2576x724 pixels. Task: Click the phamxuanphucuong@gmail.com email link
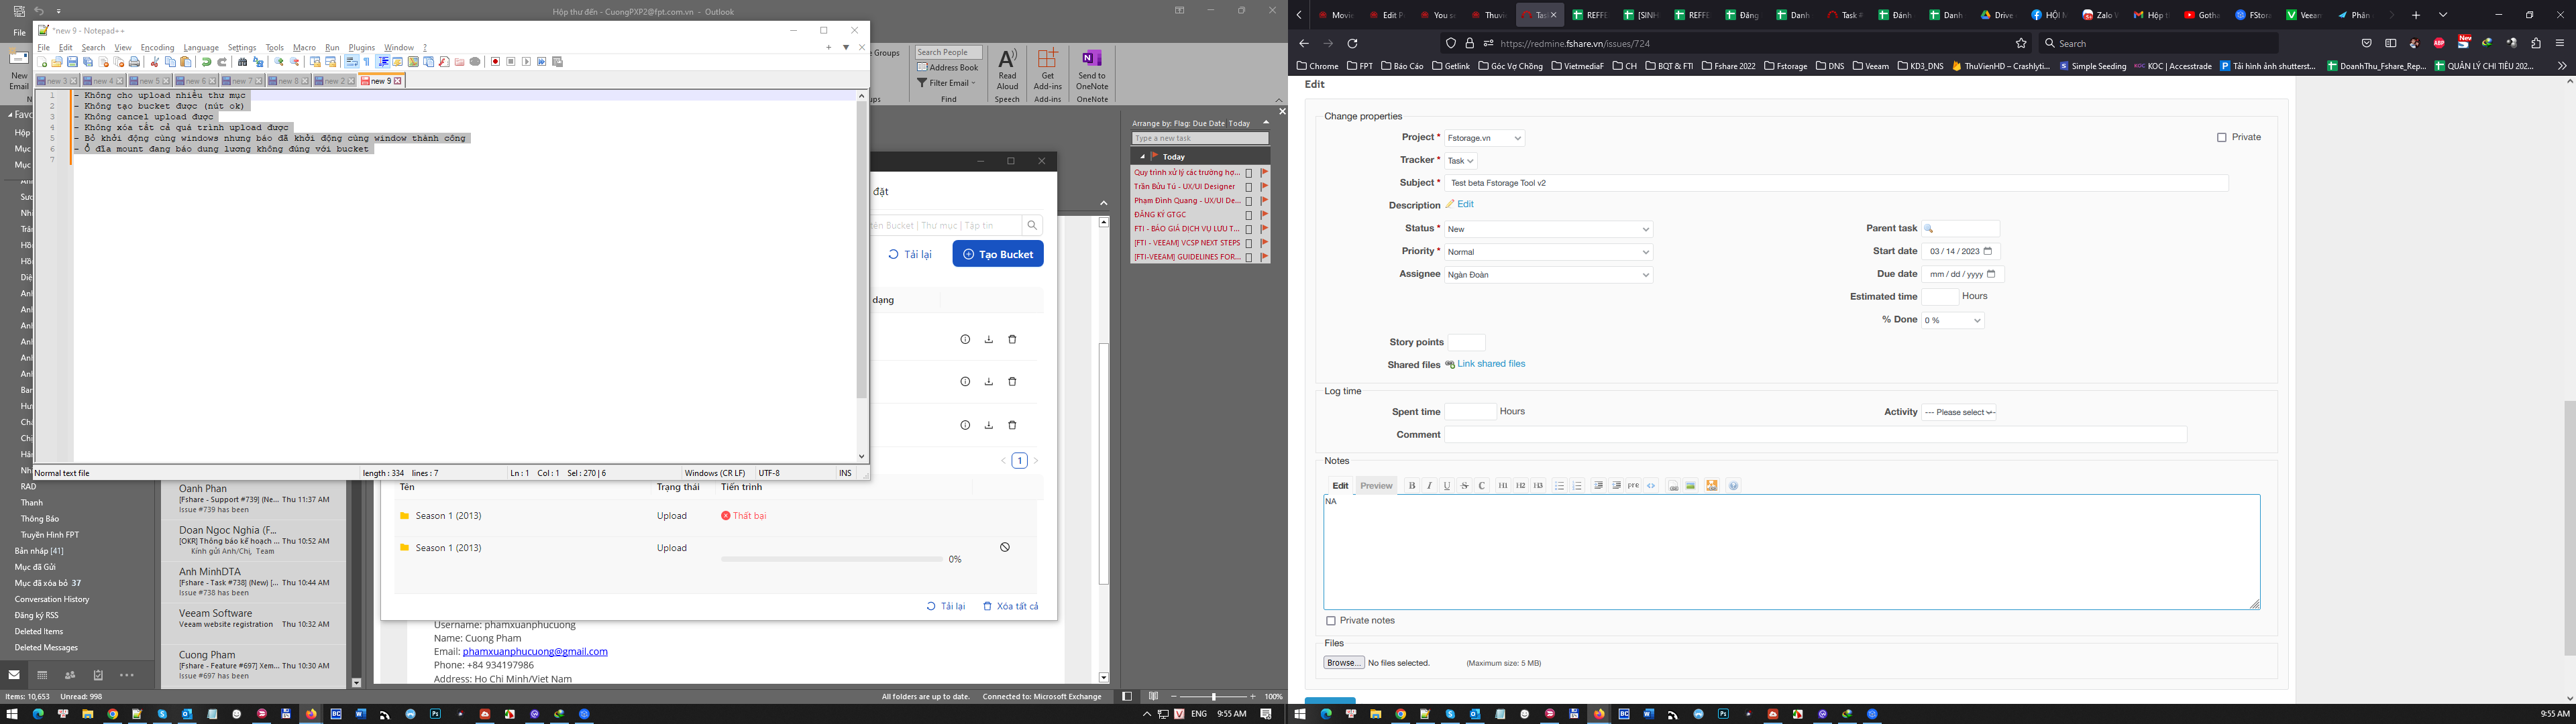click(535, 651)
